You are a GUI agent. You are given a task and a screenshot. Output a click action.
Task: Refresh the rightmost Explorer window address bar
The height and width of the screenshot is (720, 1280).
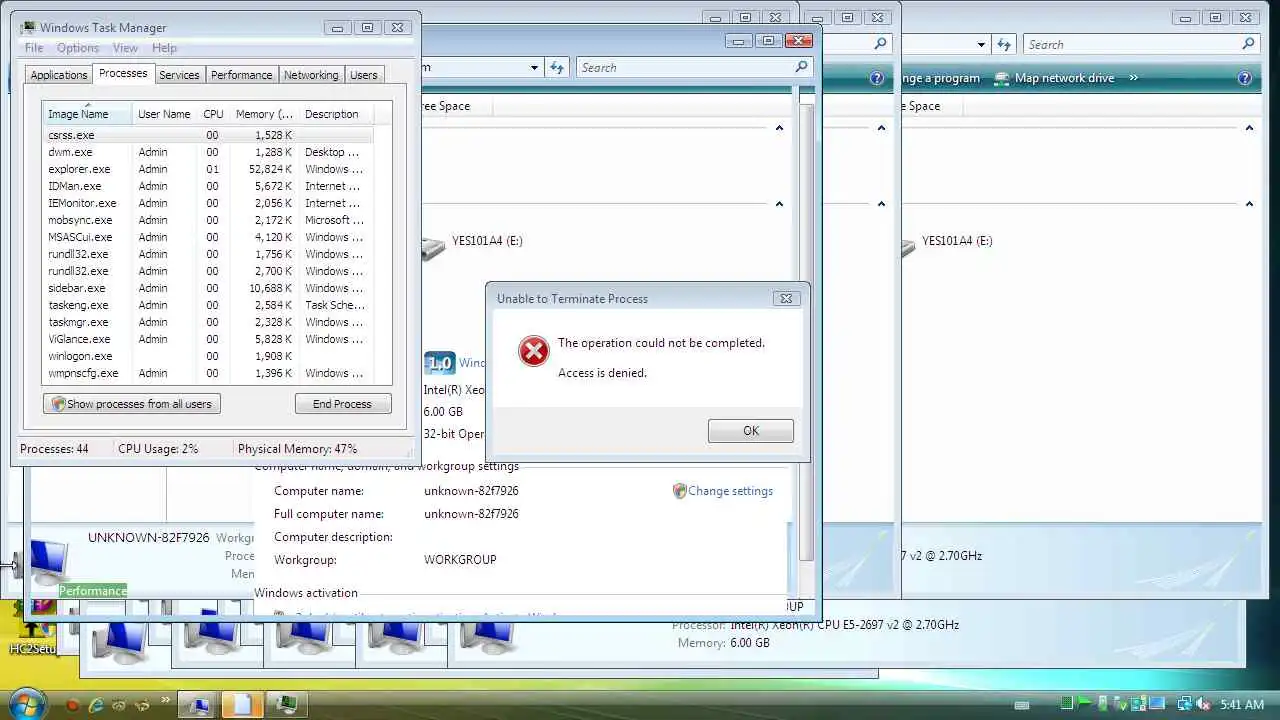(x=1004, y=44)
